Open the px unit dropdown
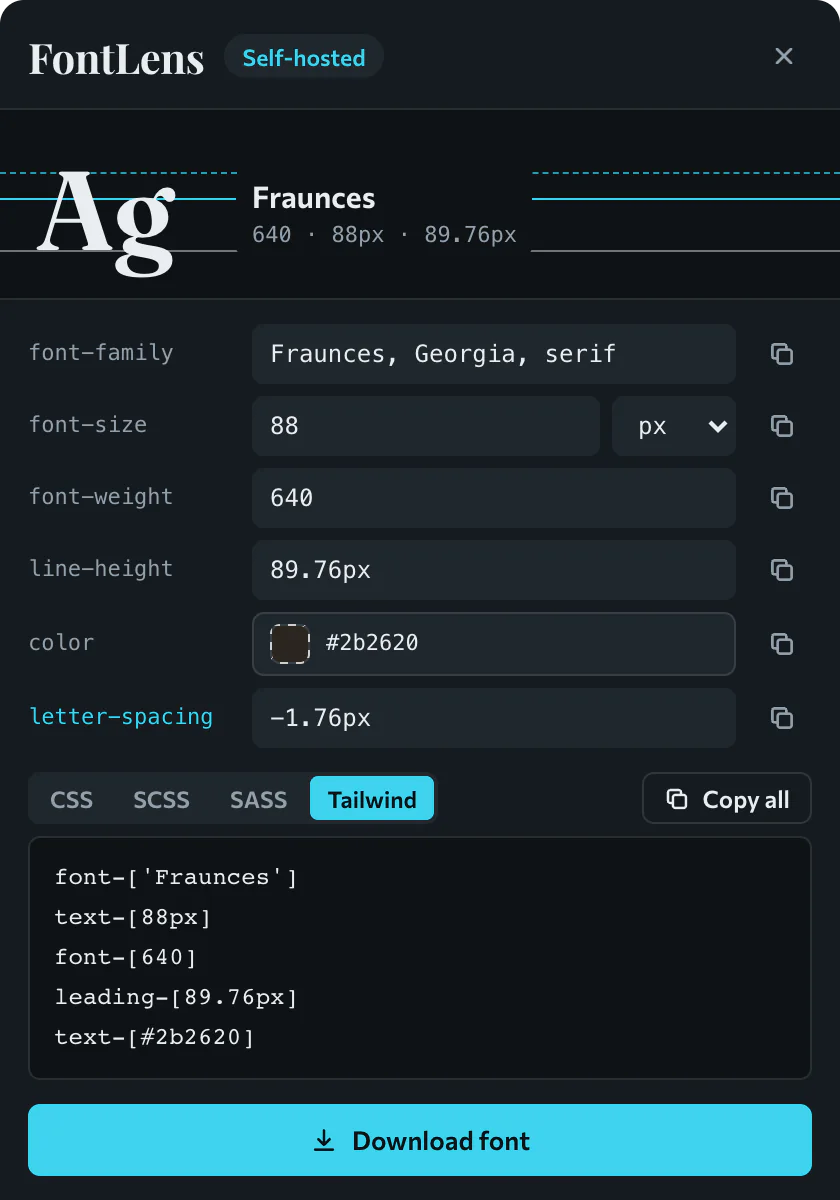The height and width of the screenshot is (1200, 840). coord(674,426)
